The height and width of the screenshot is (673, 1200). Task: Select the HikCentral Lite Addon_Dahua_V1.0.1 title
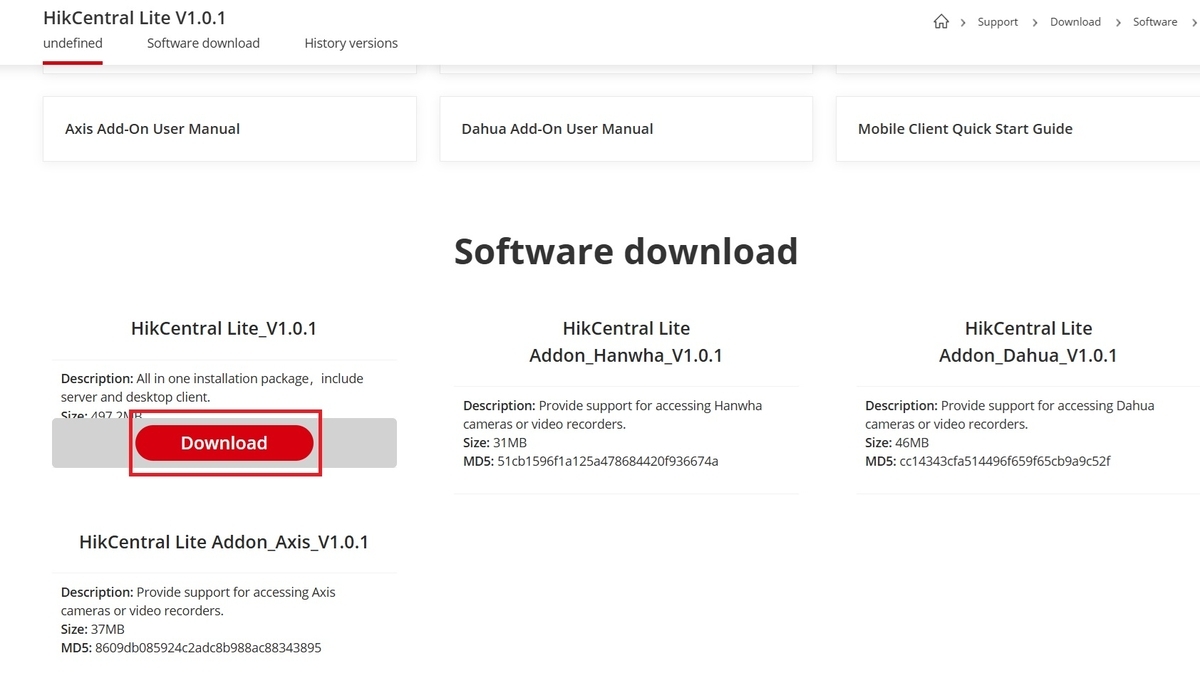pos(1028,341)
